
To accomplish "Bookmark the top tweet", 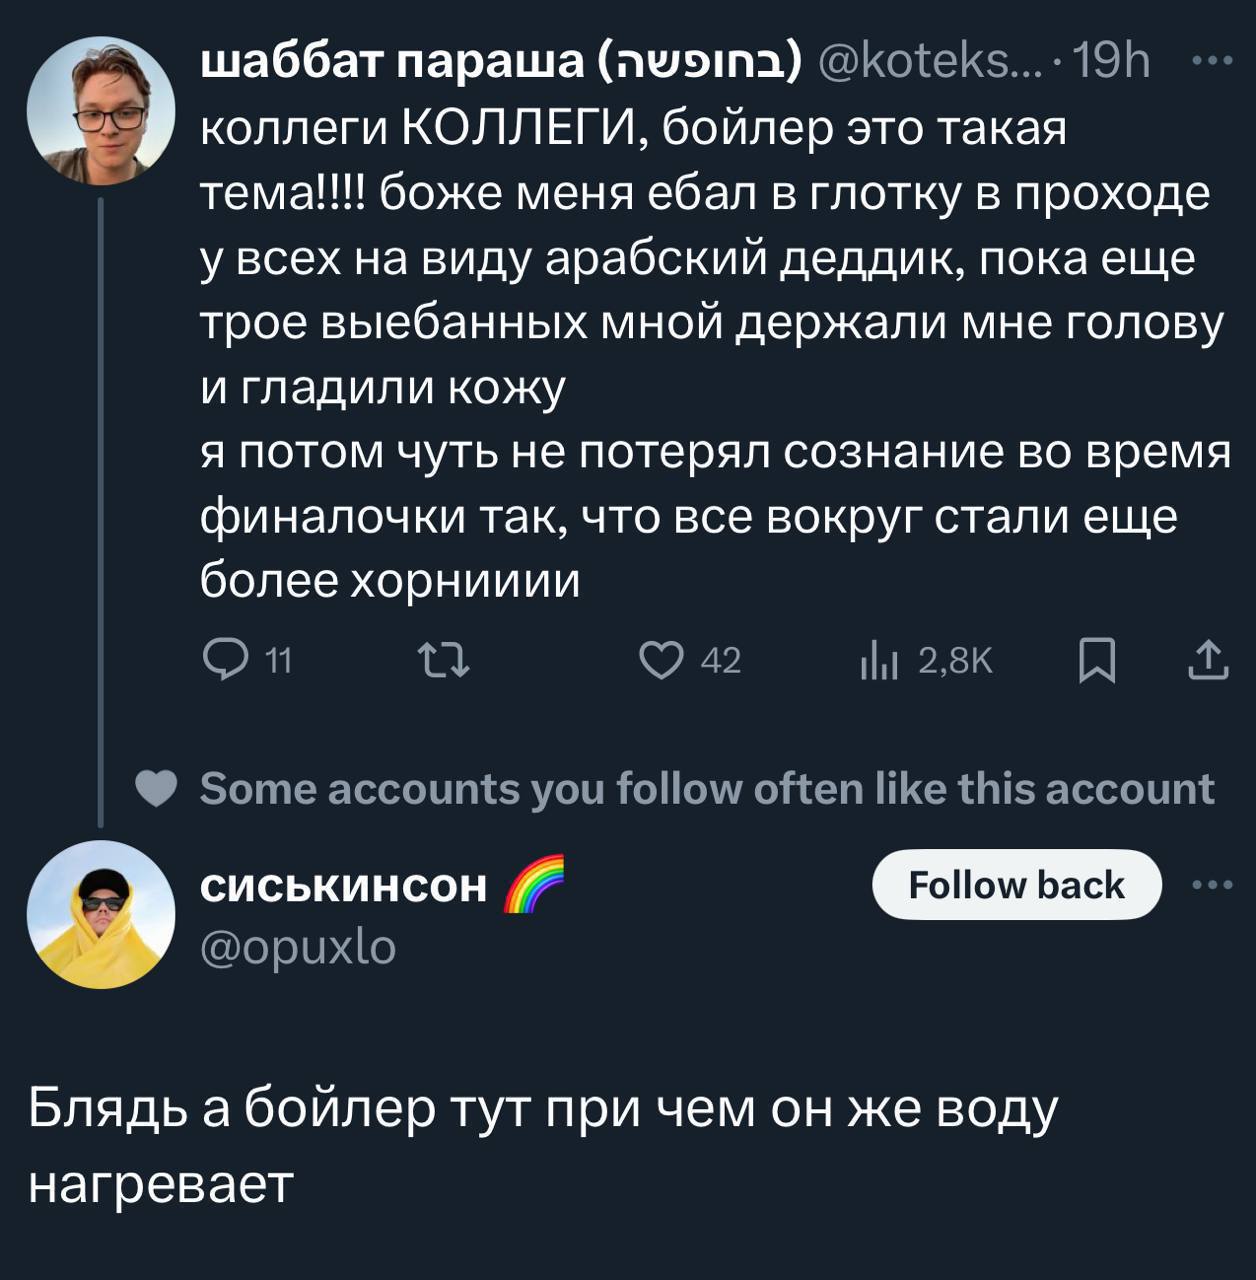I will point(1097,661).
